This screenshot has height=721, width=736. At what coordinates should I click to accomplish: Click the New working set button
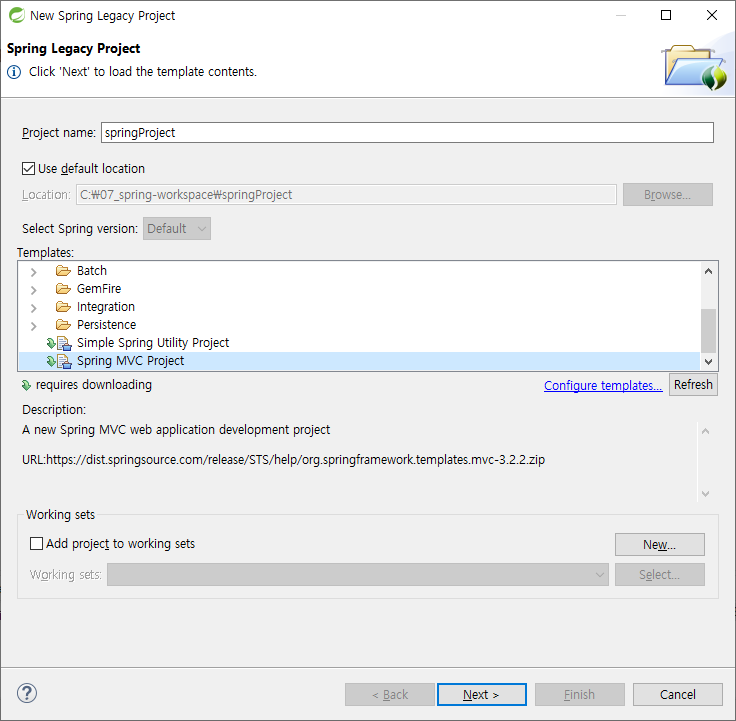click(659, 545)
